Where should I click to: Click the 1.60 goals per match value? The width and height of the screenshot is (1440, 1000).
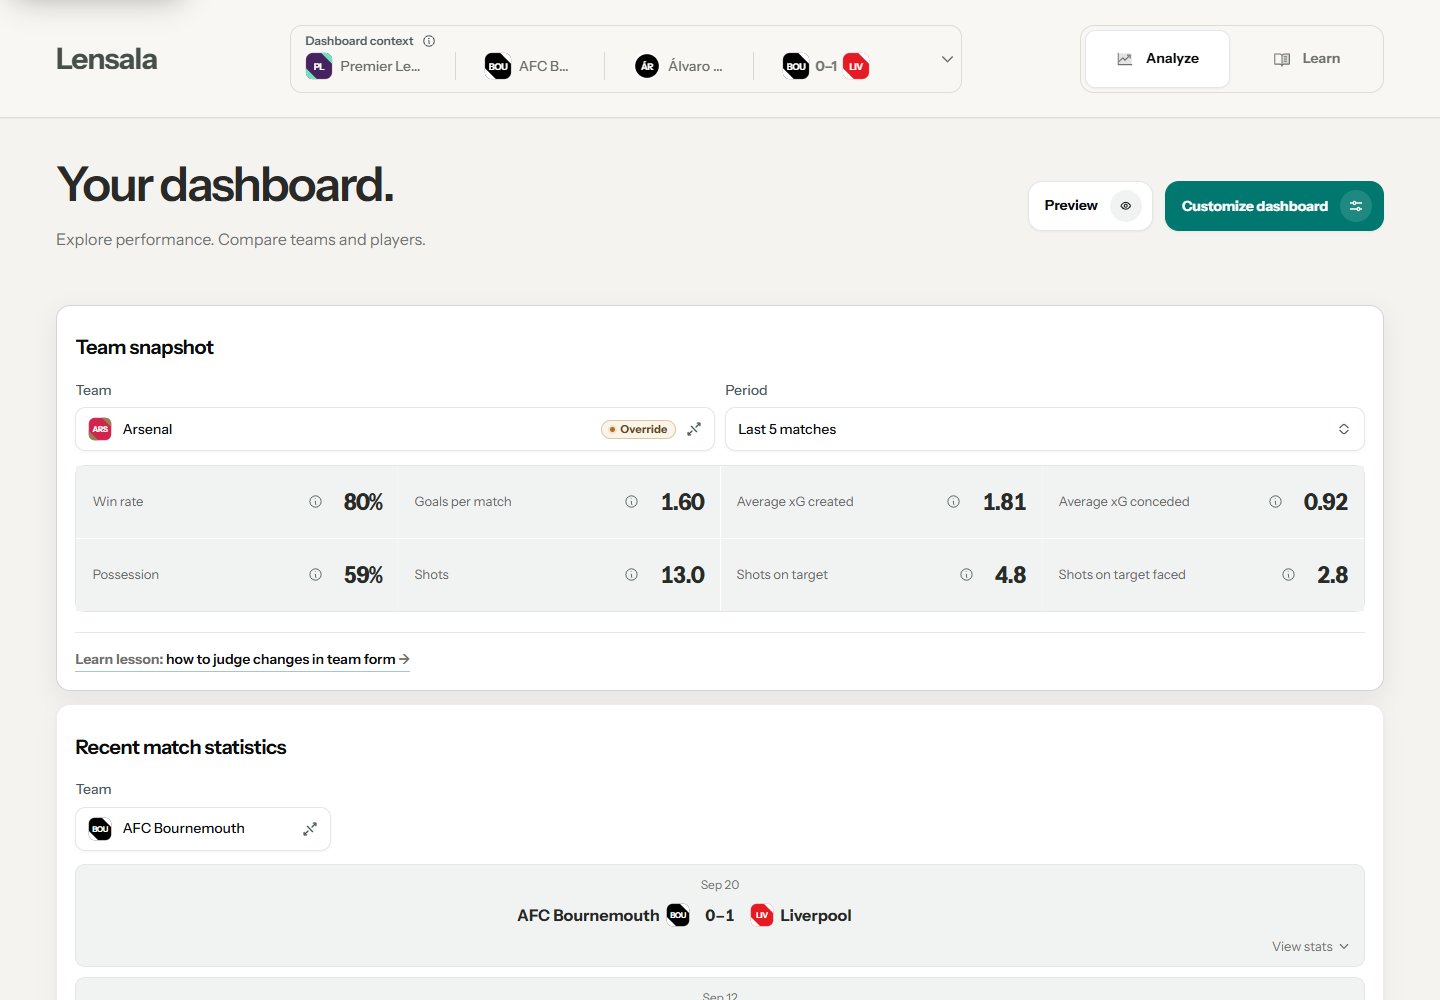click(683, 502)
